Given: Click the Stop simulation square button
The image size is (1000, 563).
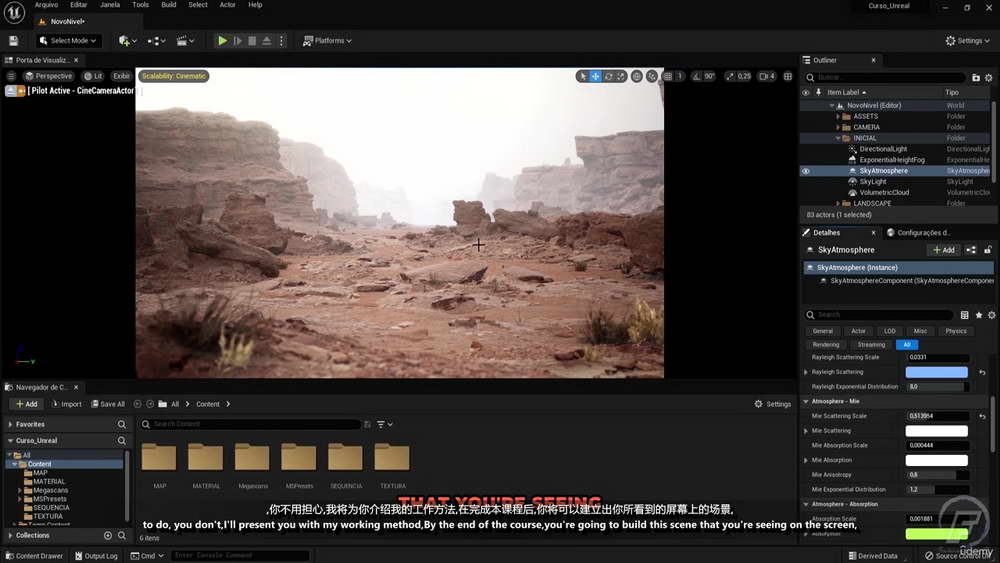Looking at the screenshot, I should click(x=252, y=41).
